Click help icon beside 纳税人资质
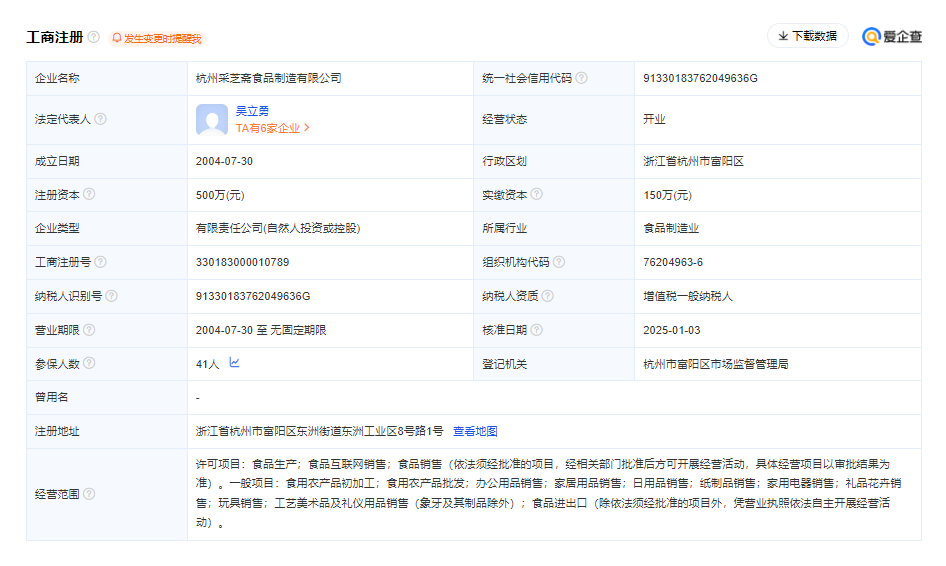Viewport: 946px width, 566px height. (547, 296)
